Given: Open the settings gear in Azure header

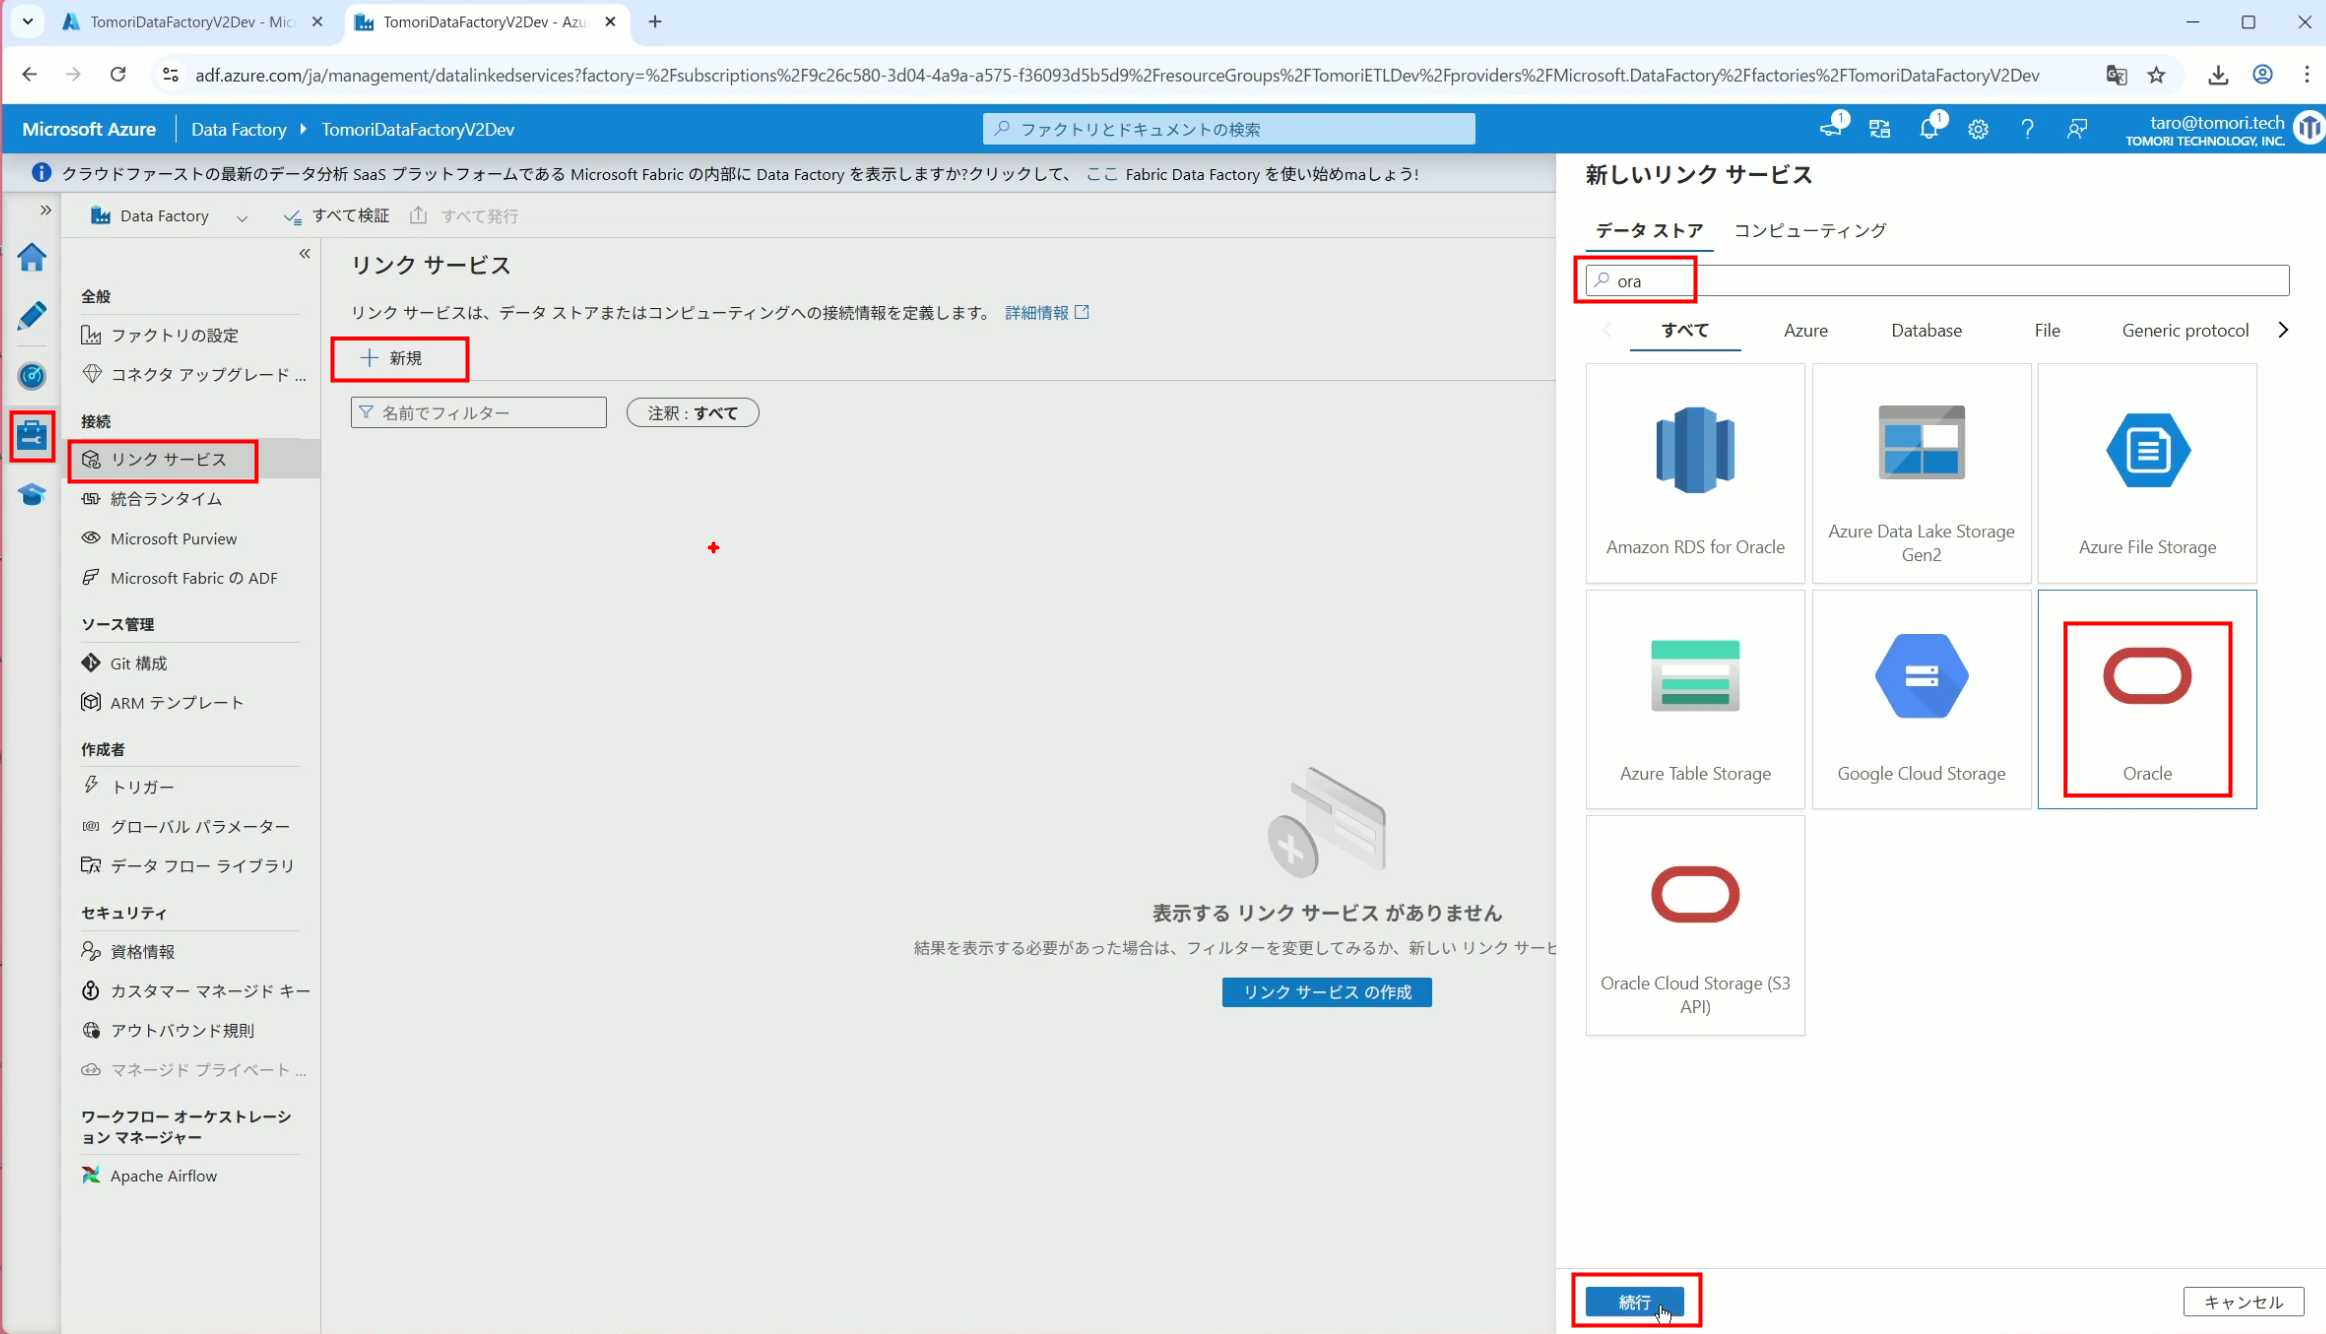Looking at the screenshot, I should (x=1978, y=129).
